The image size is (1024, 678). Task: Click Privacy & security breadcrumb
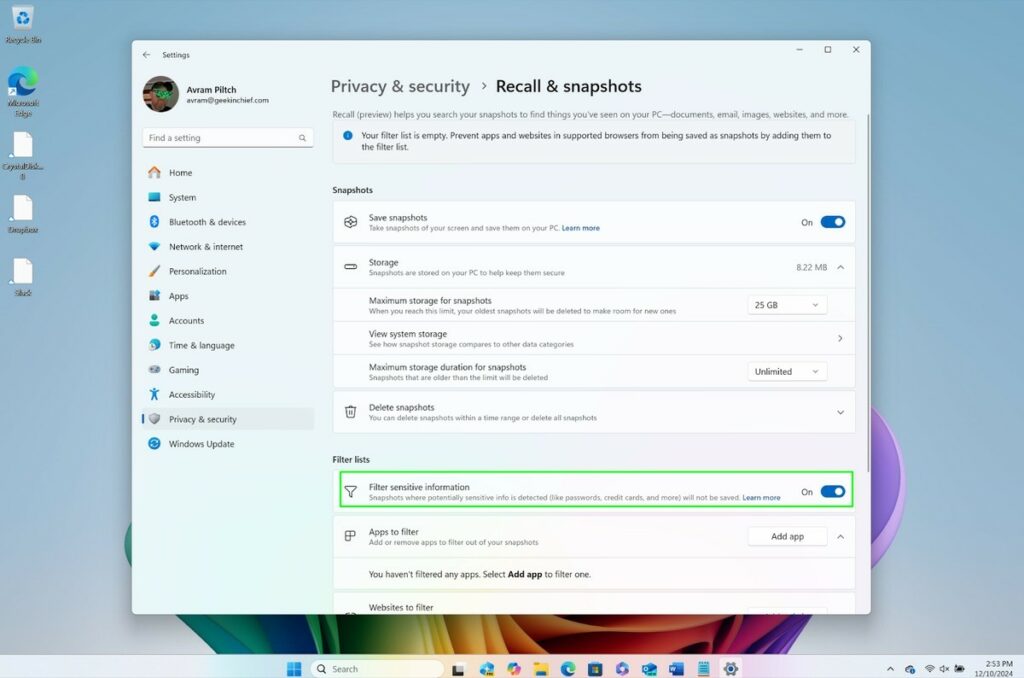tap(400, 87)
